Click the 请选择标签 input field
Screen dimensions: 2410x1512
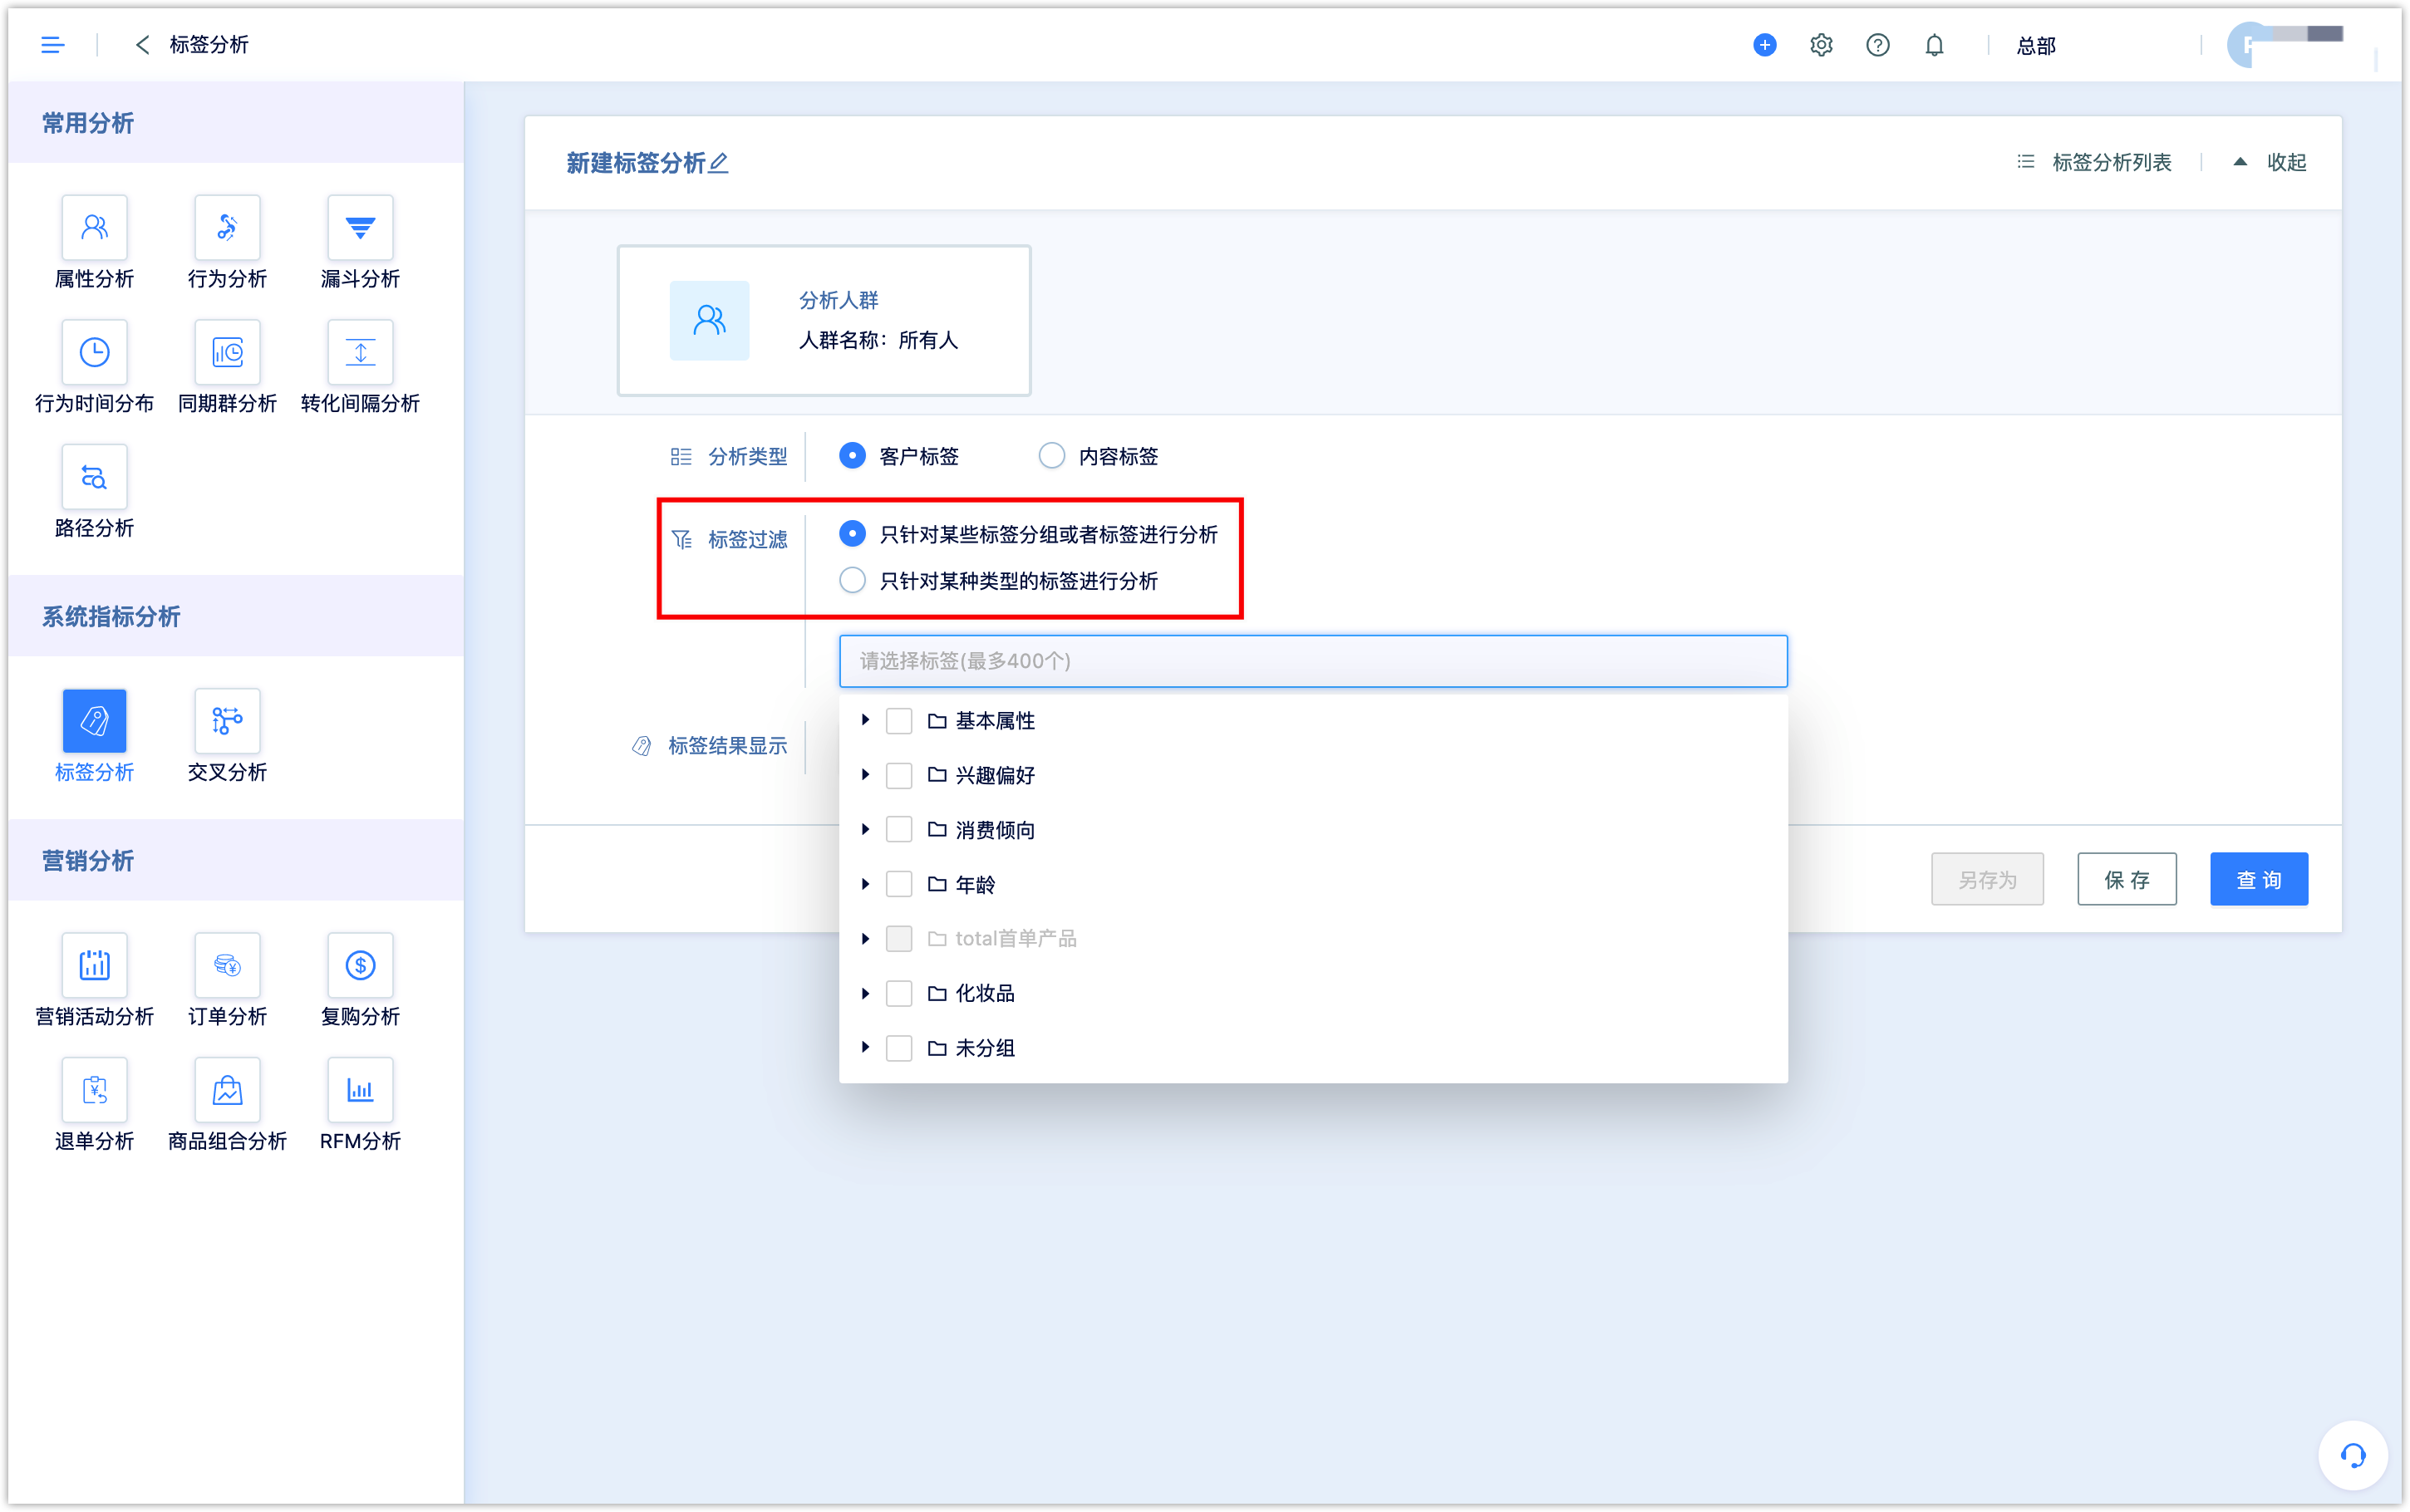click(x=1313, y=661)
